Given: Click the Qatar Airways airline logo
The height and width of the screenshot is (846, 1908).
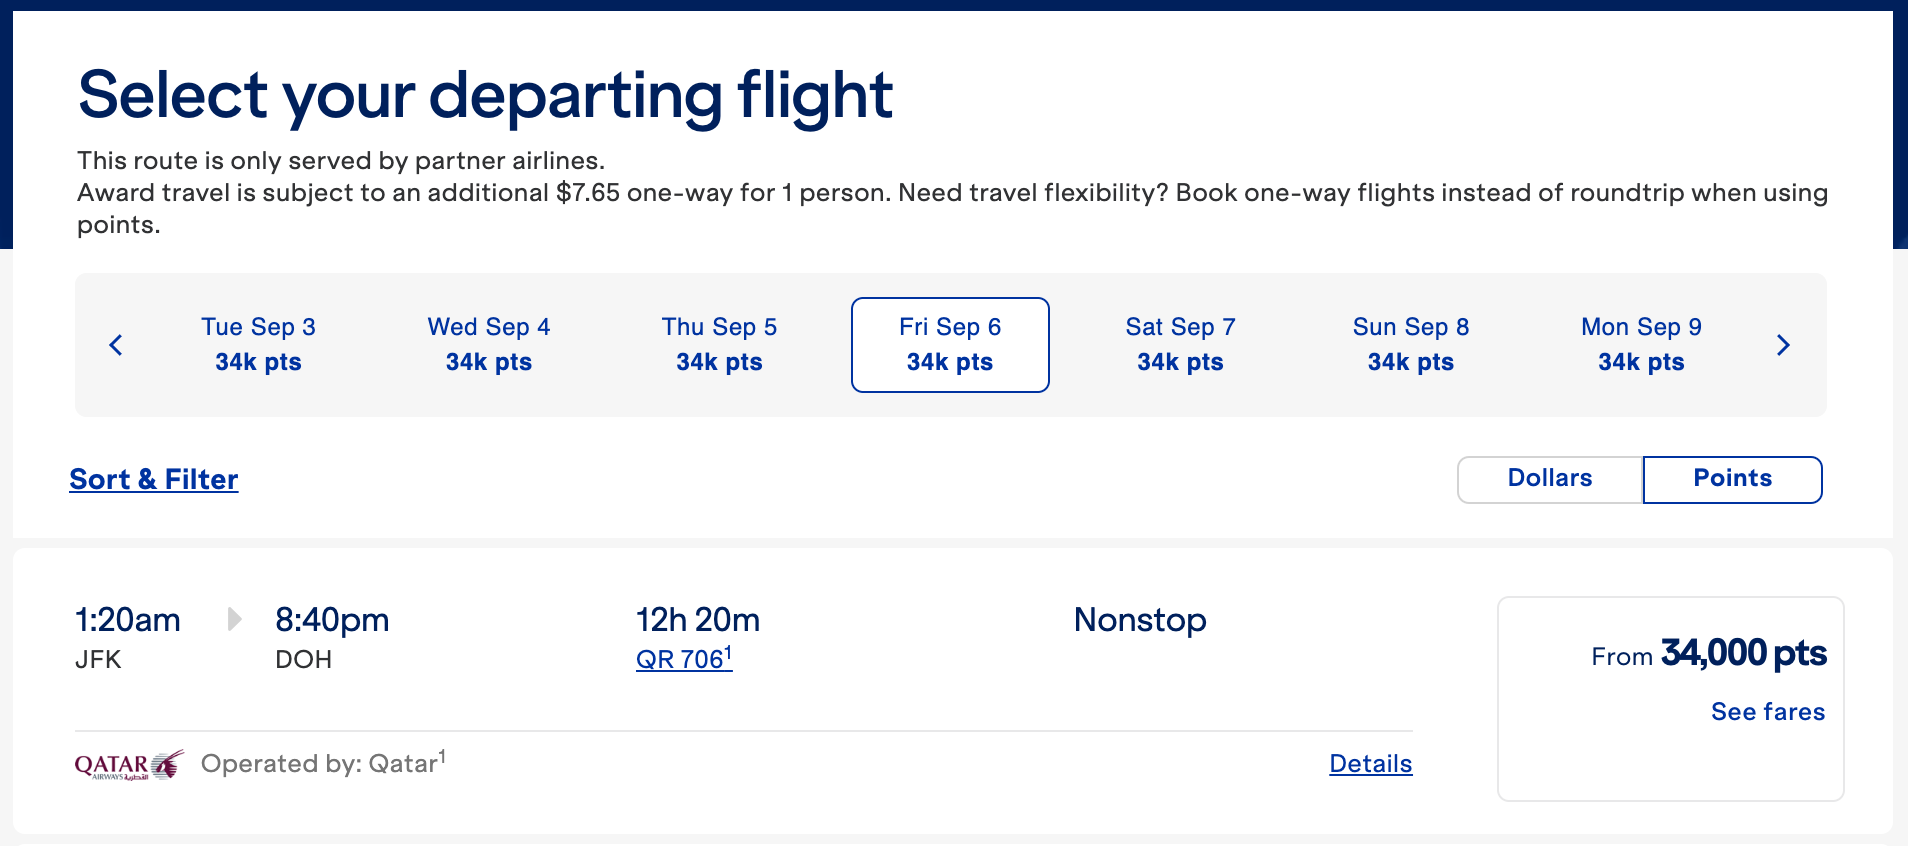Looking at the screenshot, I should (x=128, y=763).
